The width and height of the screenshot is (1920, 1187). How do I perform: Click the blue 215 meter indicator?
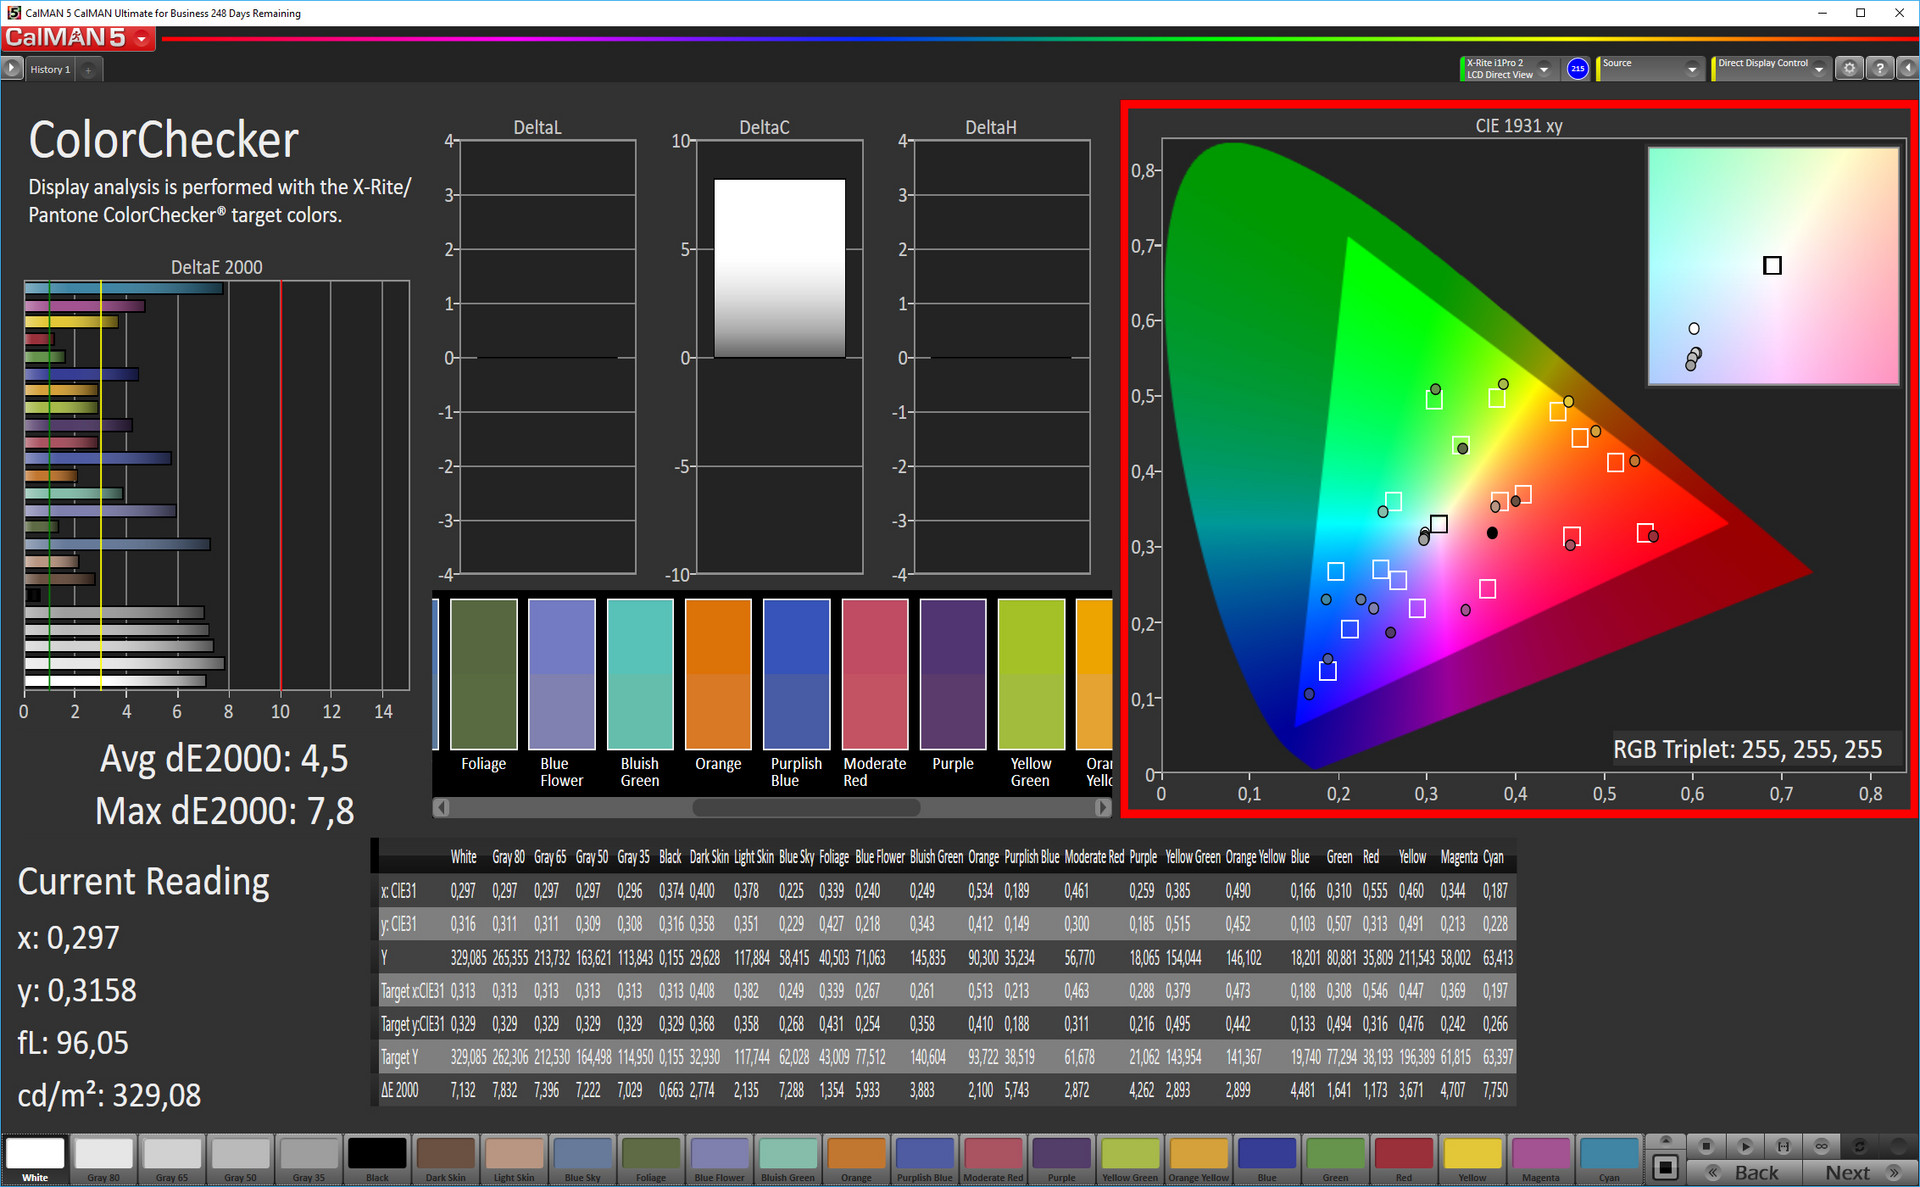click(x=1577, y=68)
